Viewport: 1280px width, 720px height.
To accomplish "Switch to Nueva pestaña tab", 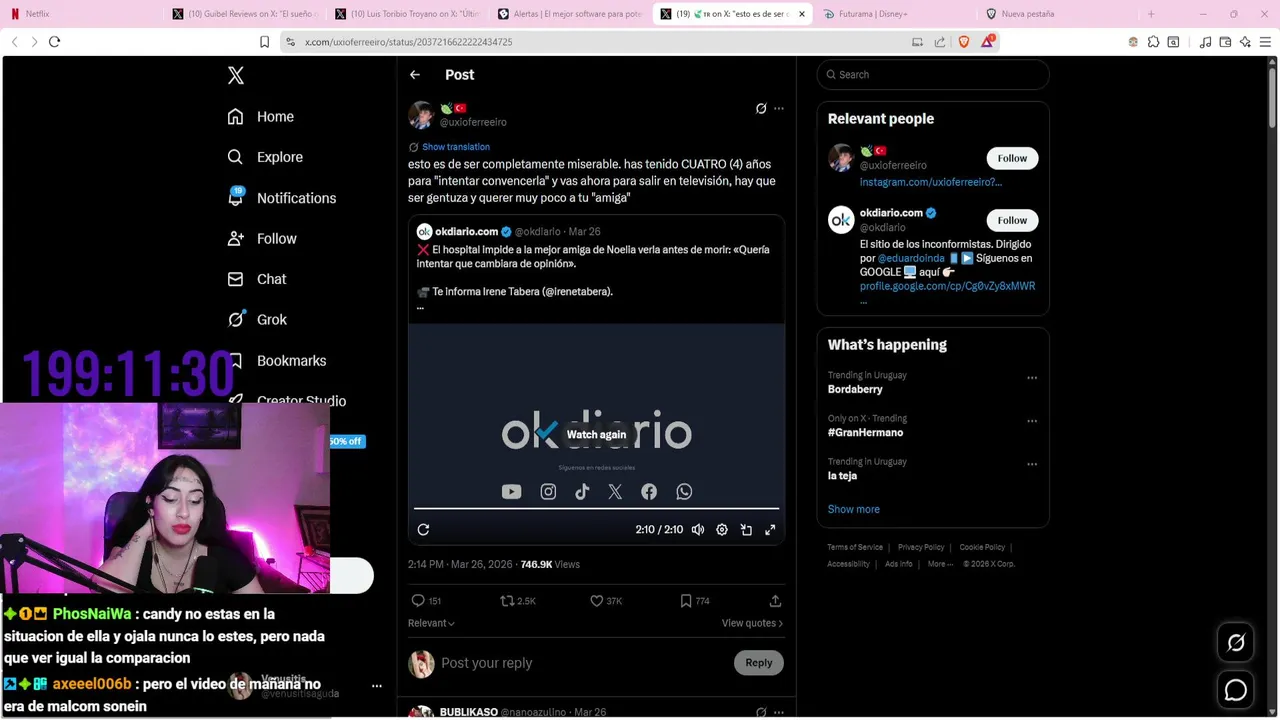I will (1057, 14).
